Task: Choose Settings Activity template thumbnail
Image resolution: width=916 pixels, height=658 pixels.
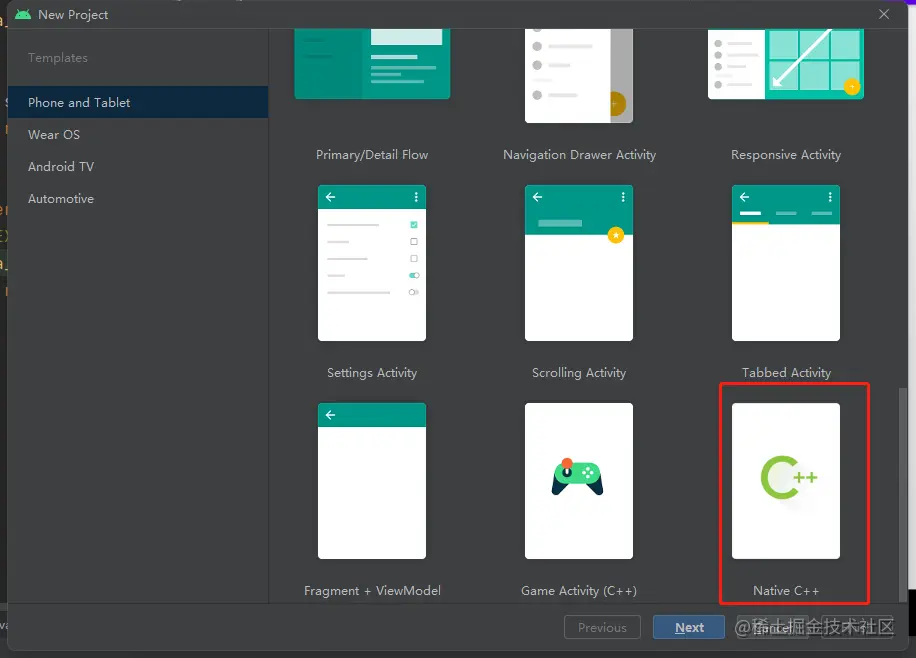Action: click(372, 263)
